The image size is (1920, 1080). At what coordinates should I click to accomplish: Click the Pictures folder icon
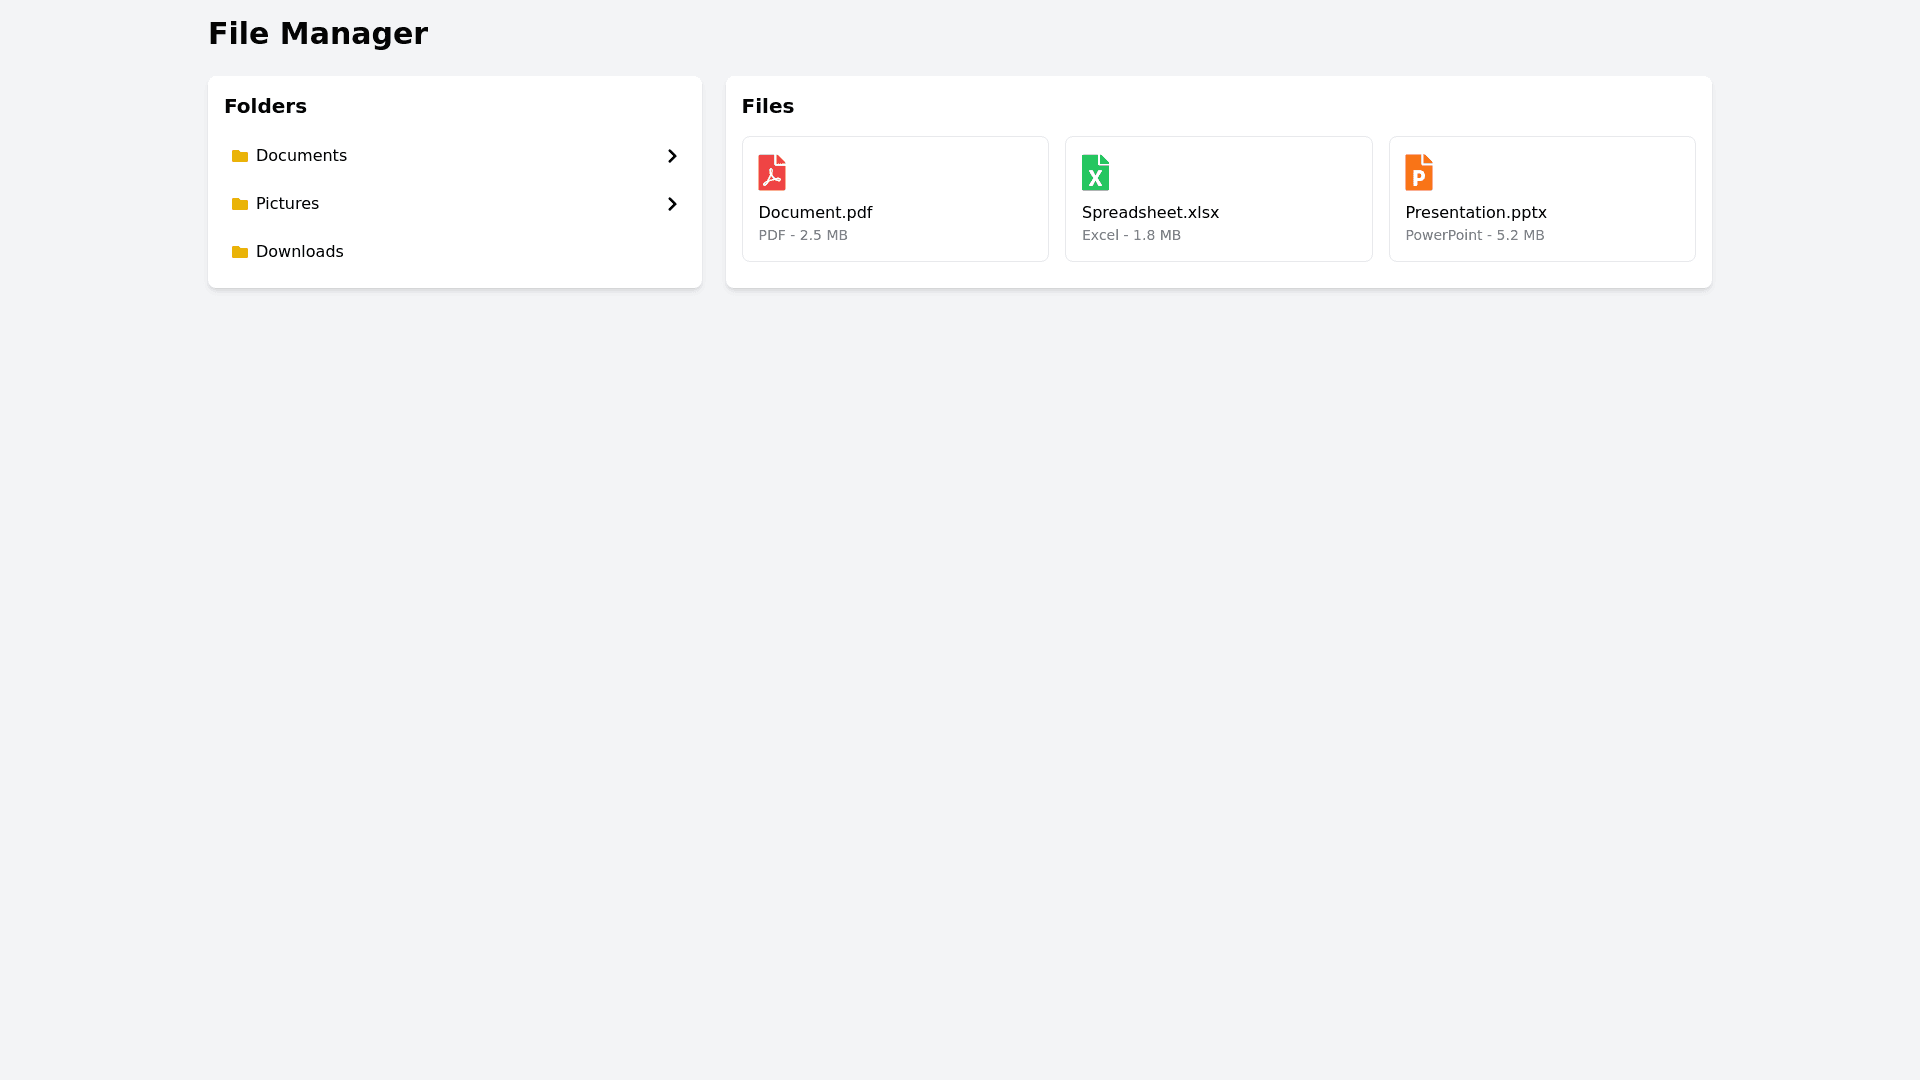pos(240,204)
